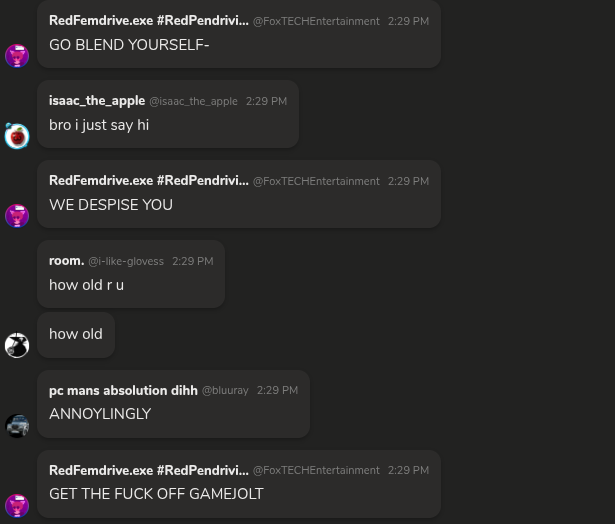Click RedFemdrive.exe name above GO BLEND YOURSELF
Screen dimensions: 615x524
149,20
